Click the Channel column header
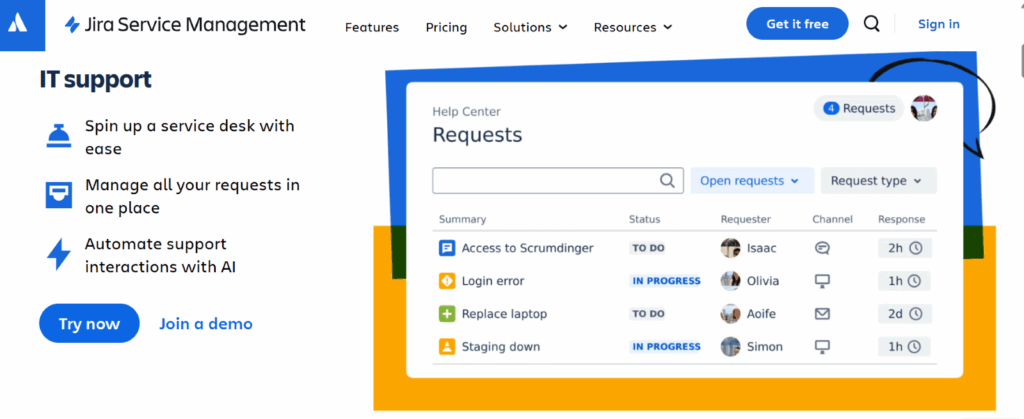 pyautogui.click(x=833, y=219)
